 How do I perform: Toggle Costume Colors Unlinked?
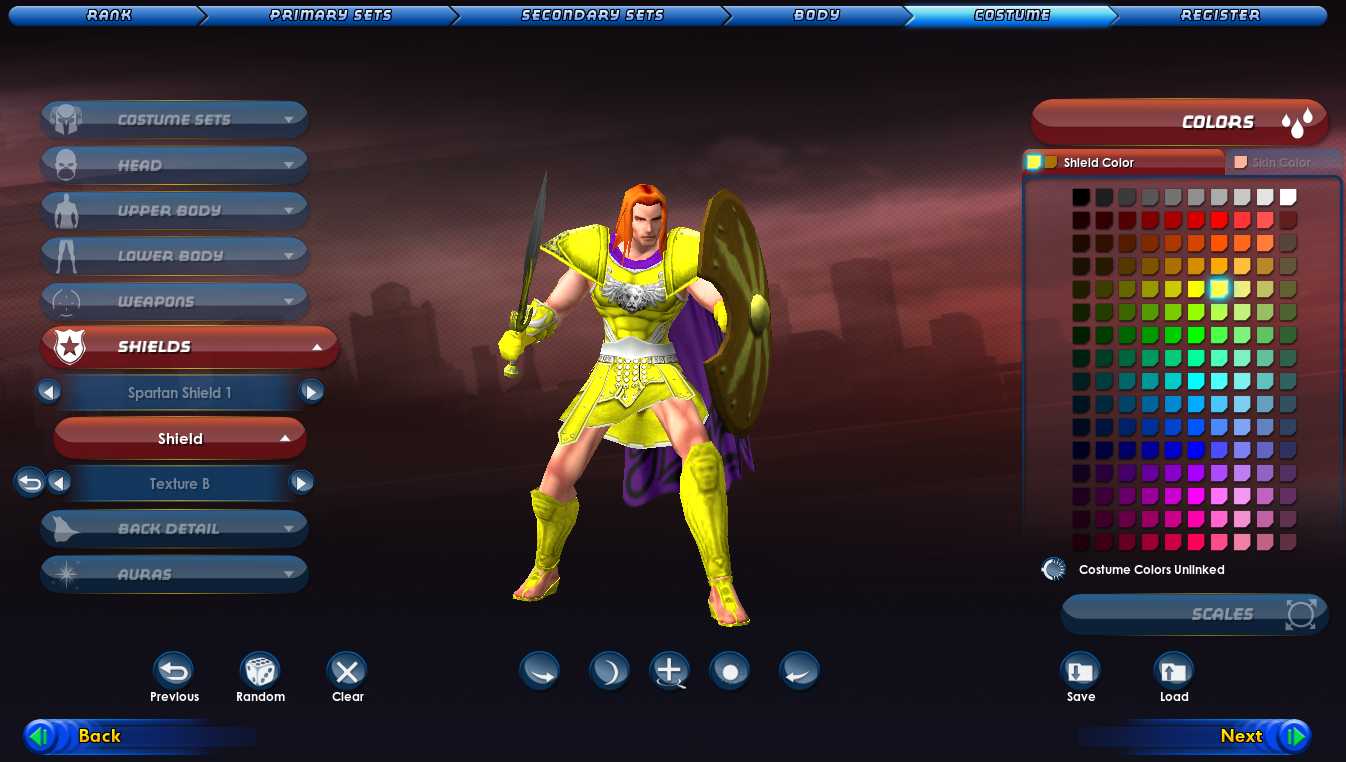click(x=1053, y=569)
